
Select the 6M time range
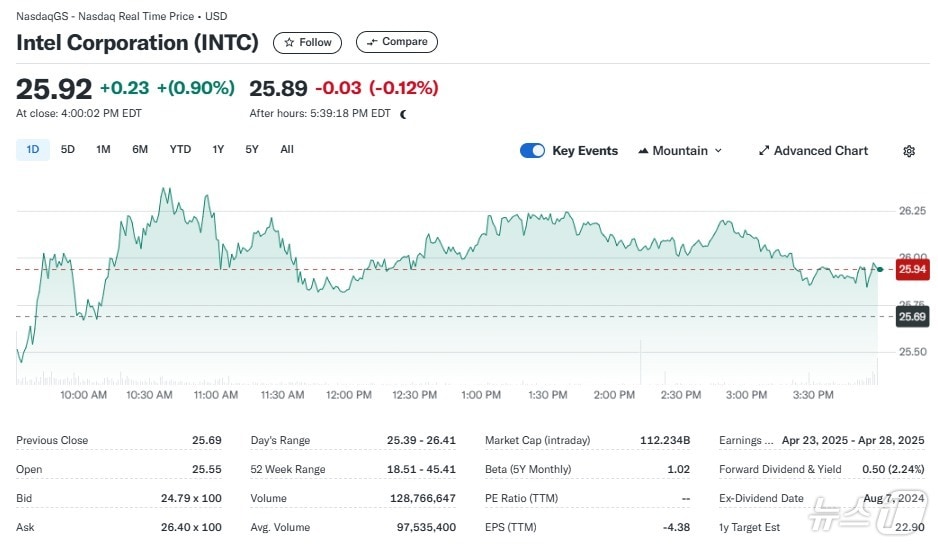(x=140, y=150)
